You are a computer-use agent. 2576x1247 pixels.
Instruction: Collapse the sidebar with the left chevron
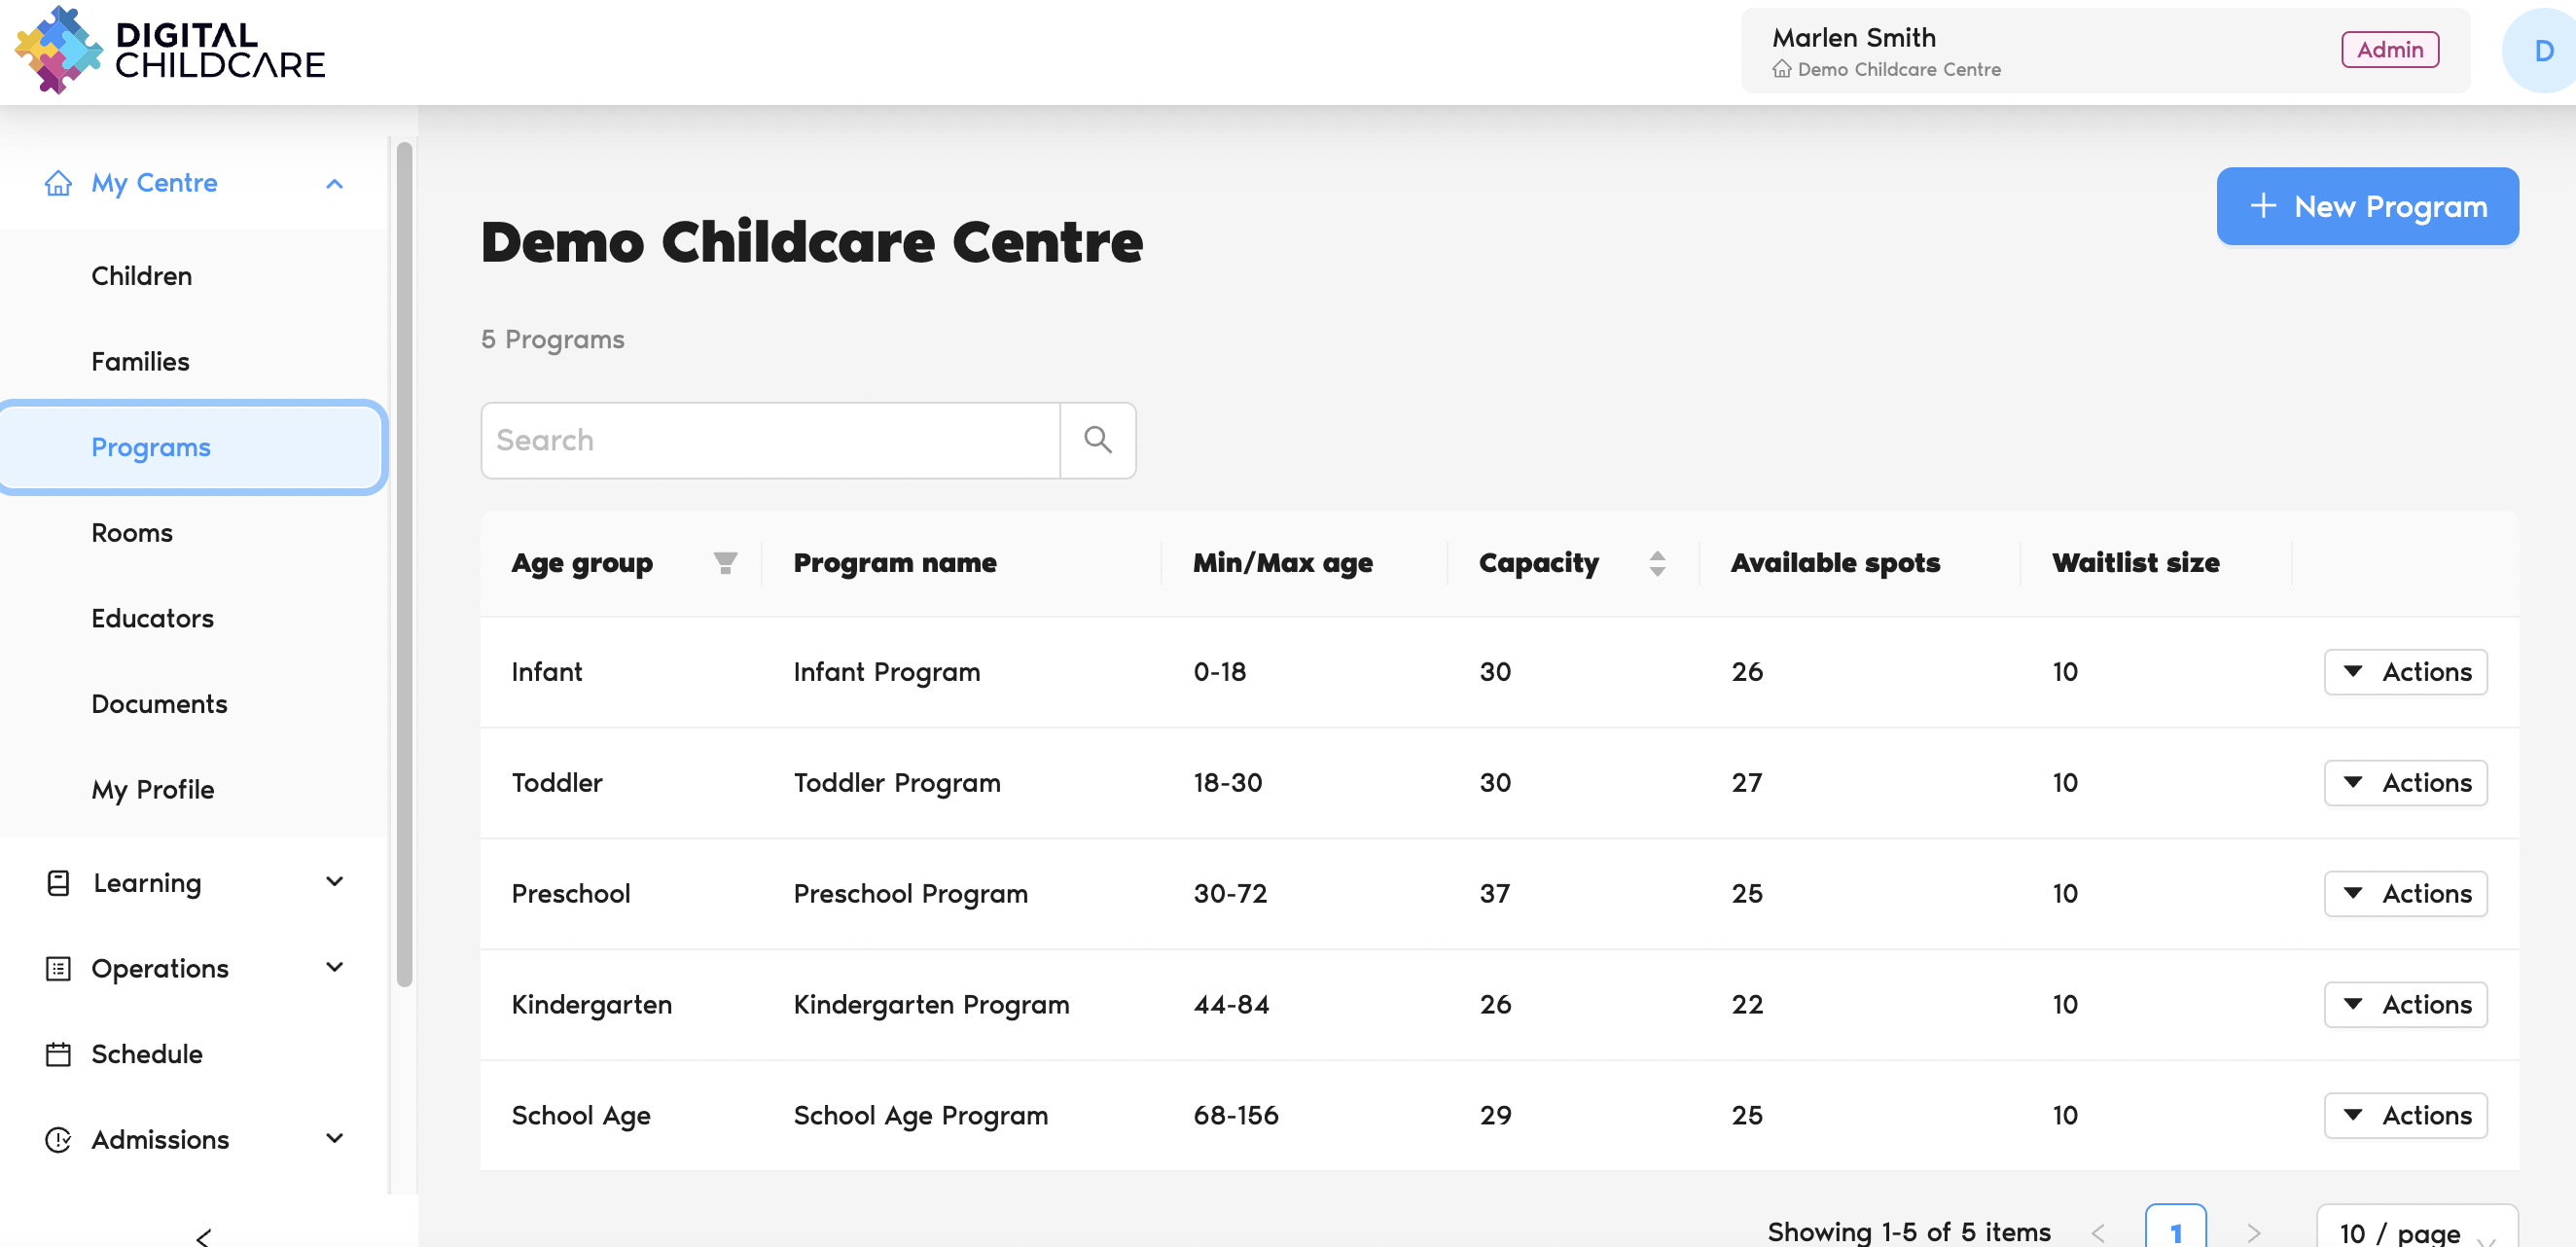pos(203,1236)
